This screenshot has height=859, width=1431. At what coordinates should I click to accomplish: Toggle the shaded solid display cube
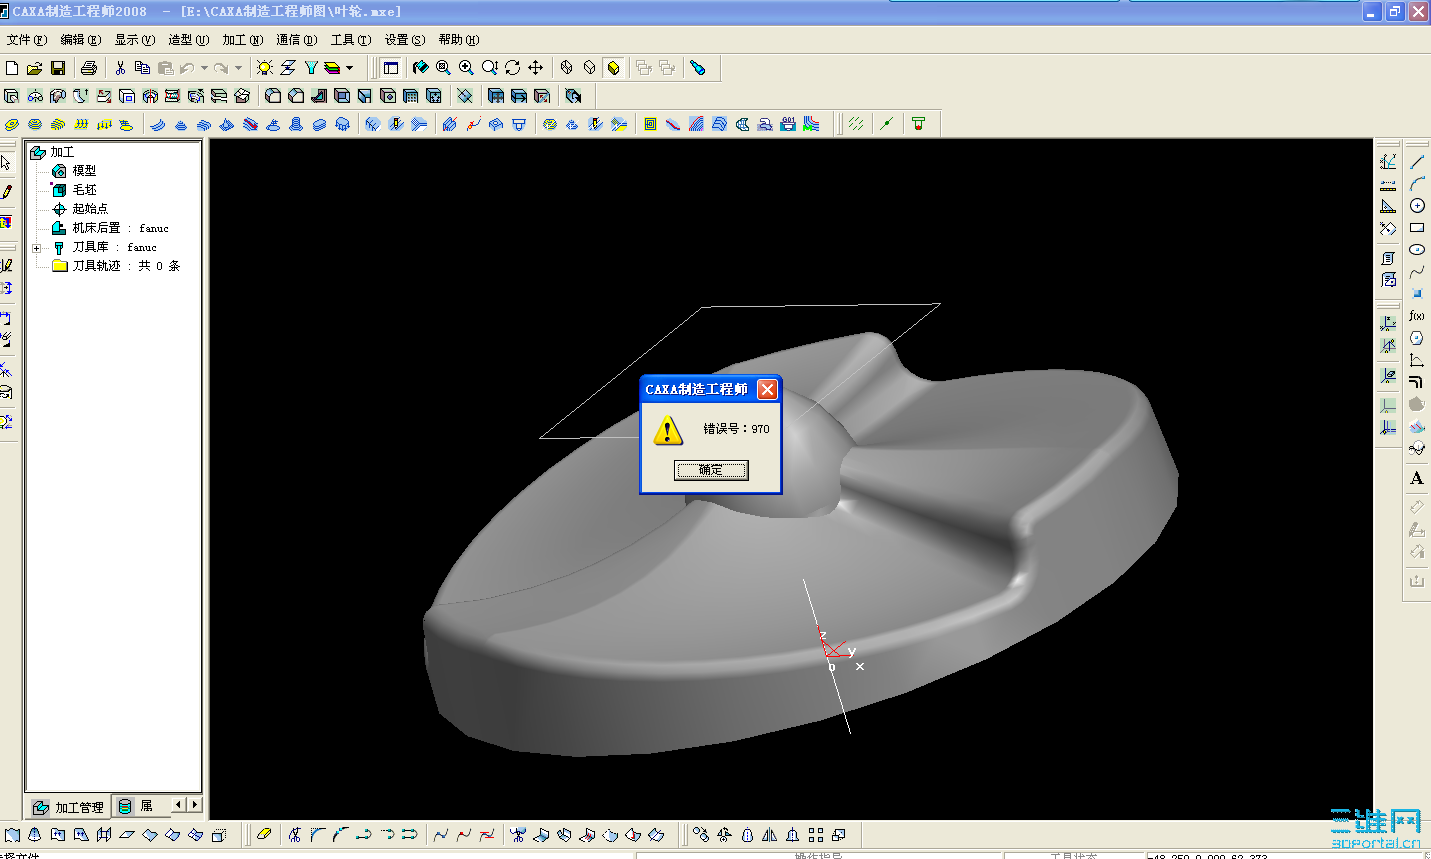click(x=613, y=68)
